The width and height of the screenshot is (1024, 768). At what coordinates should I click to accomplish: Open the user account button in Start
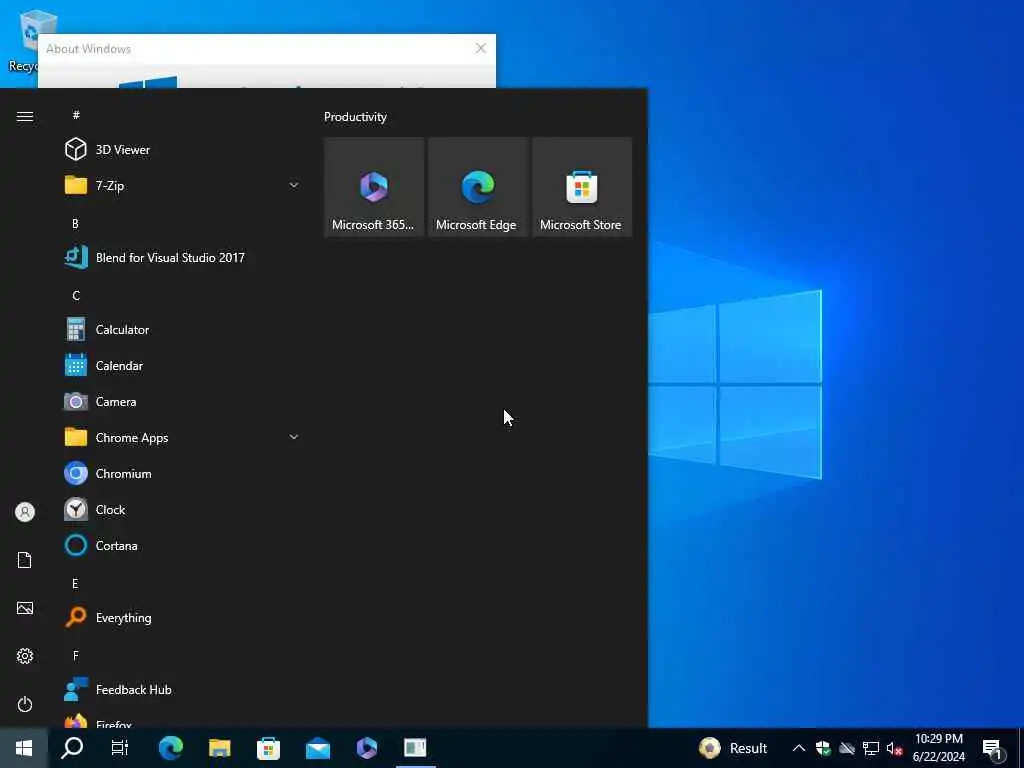tap(25, 512)
